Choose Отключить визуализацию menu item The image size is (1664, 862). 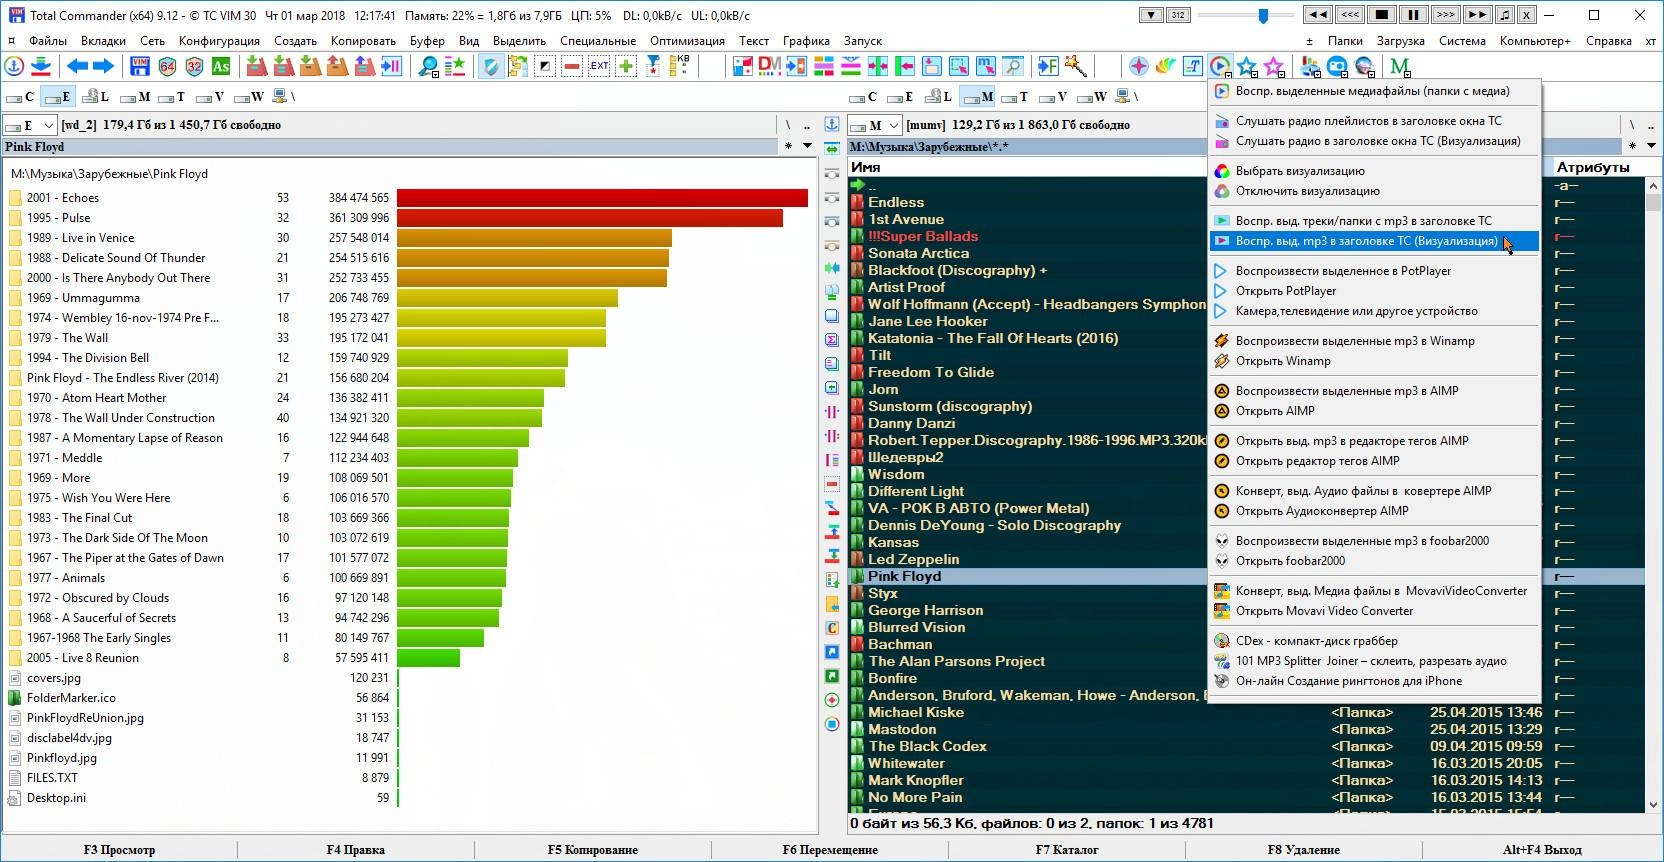pyautogui.click(x=1374, y=191)
